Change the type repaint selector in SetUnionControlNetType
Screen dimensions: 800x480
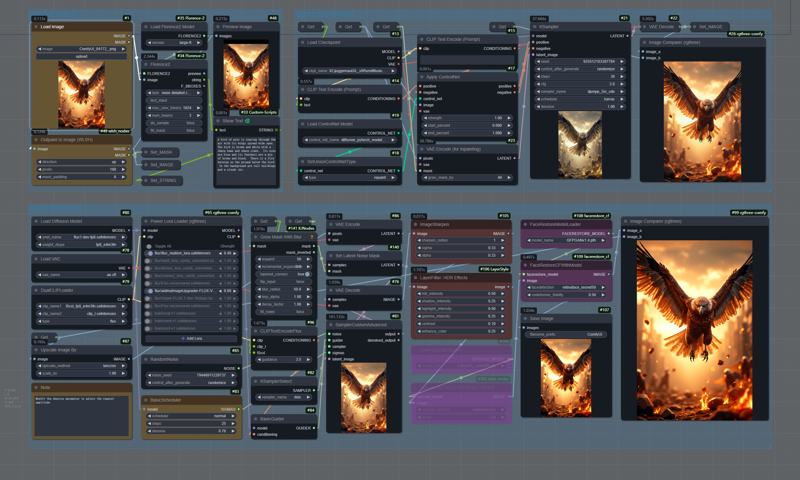350,178
